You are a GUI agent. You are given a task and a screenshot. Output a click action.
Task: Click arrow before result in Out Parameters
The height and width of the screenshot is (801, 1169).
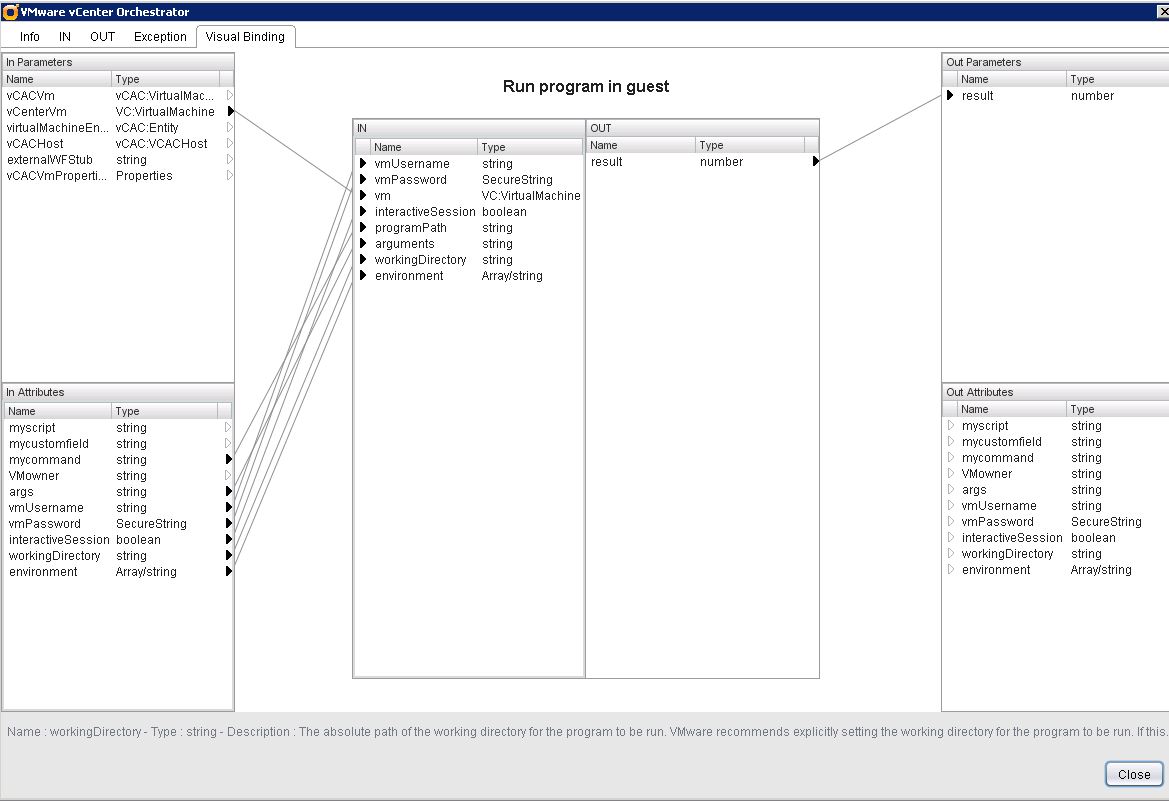click(x=951, y=96)
